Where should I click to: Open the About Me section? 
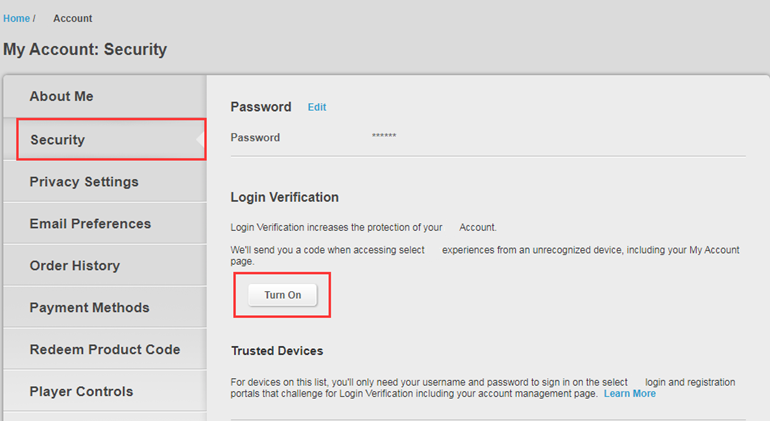pos(61,96)
